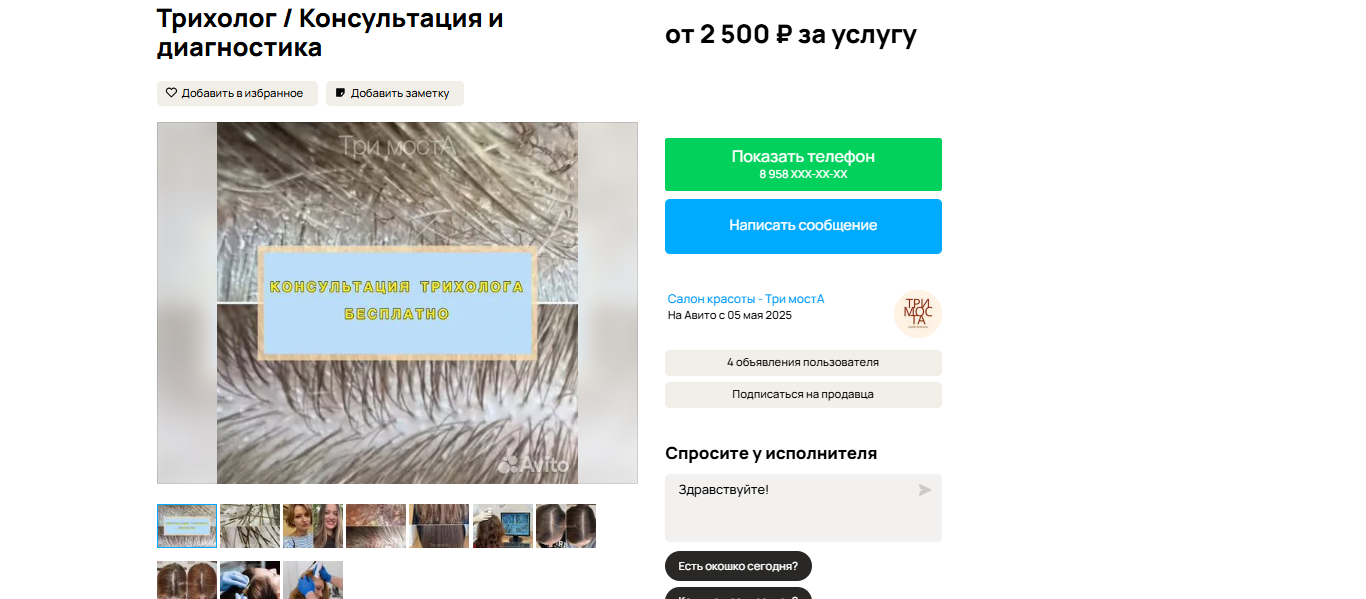This screenshot has width=1366, height=599.
Task: Select the quick reply Есть окошко сегодня?
Action: (738, 566)
